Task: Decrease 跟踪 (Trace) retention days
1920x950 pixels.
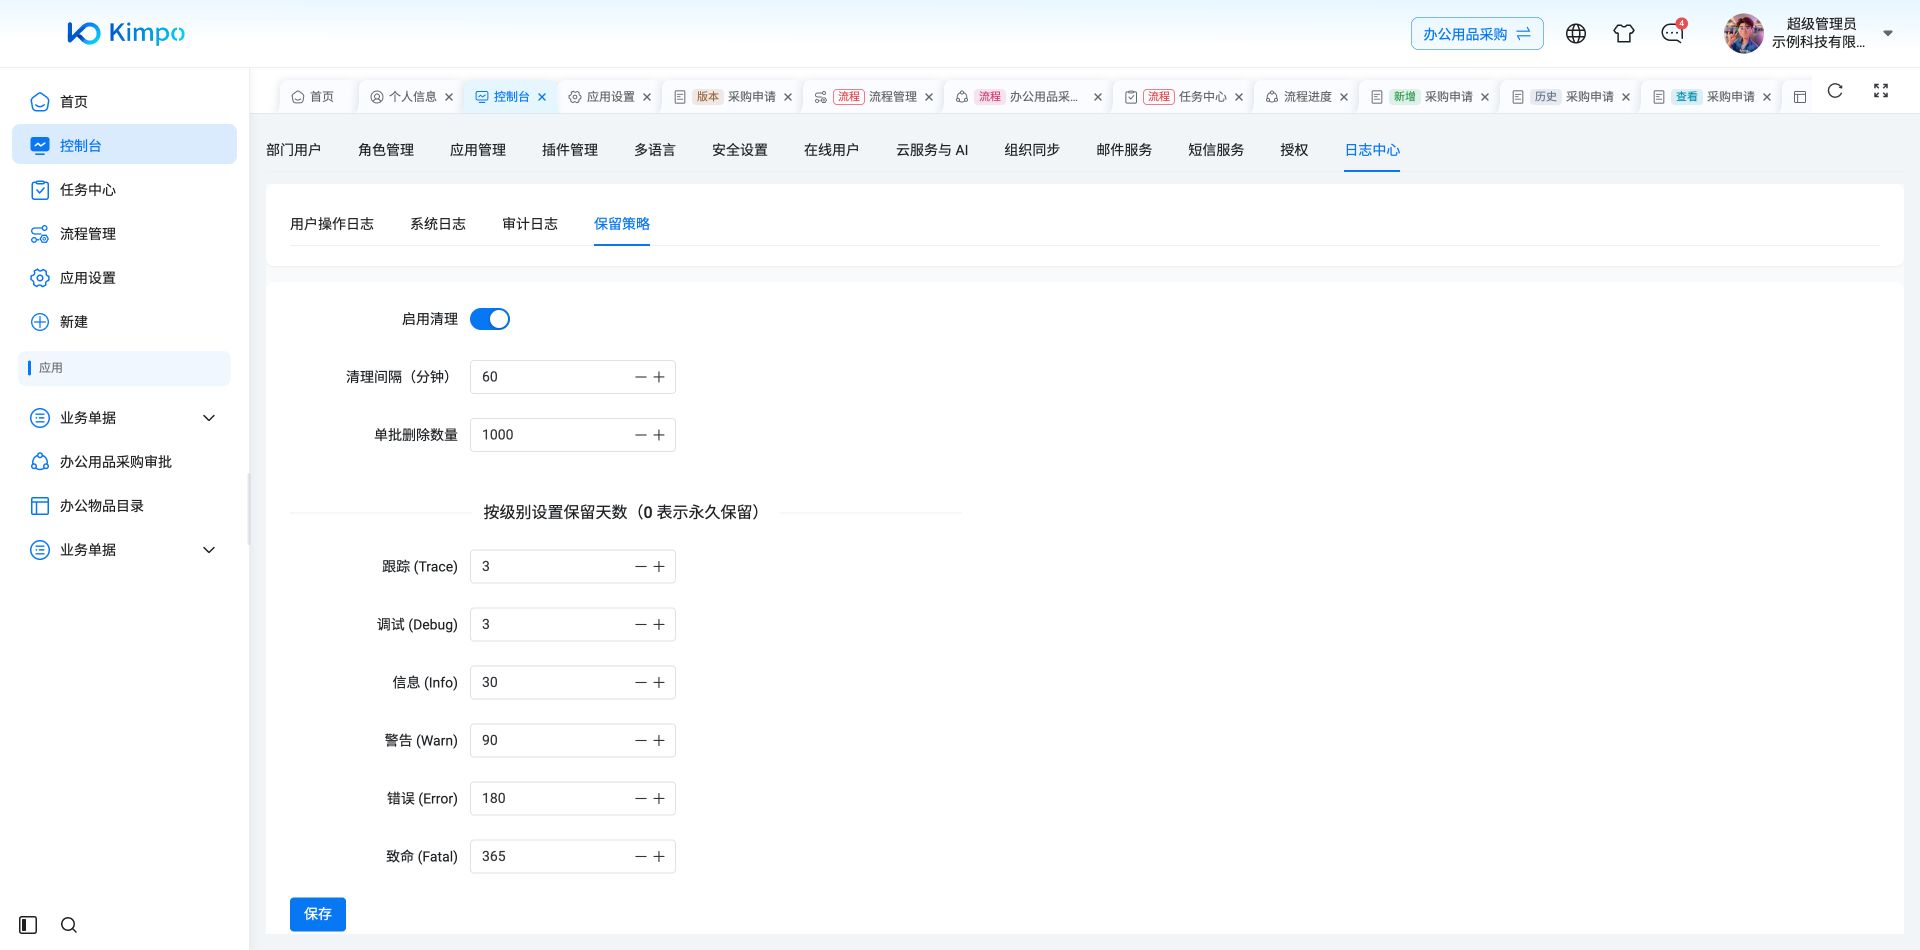Action: (641, 567)
